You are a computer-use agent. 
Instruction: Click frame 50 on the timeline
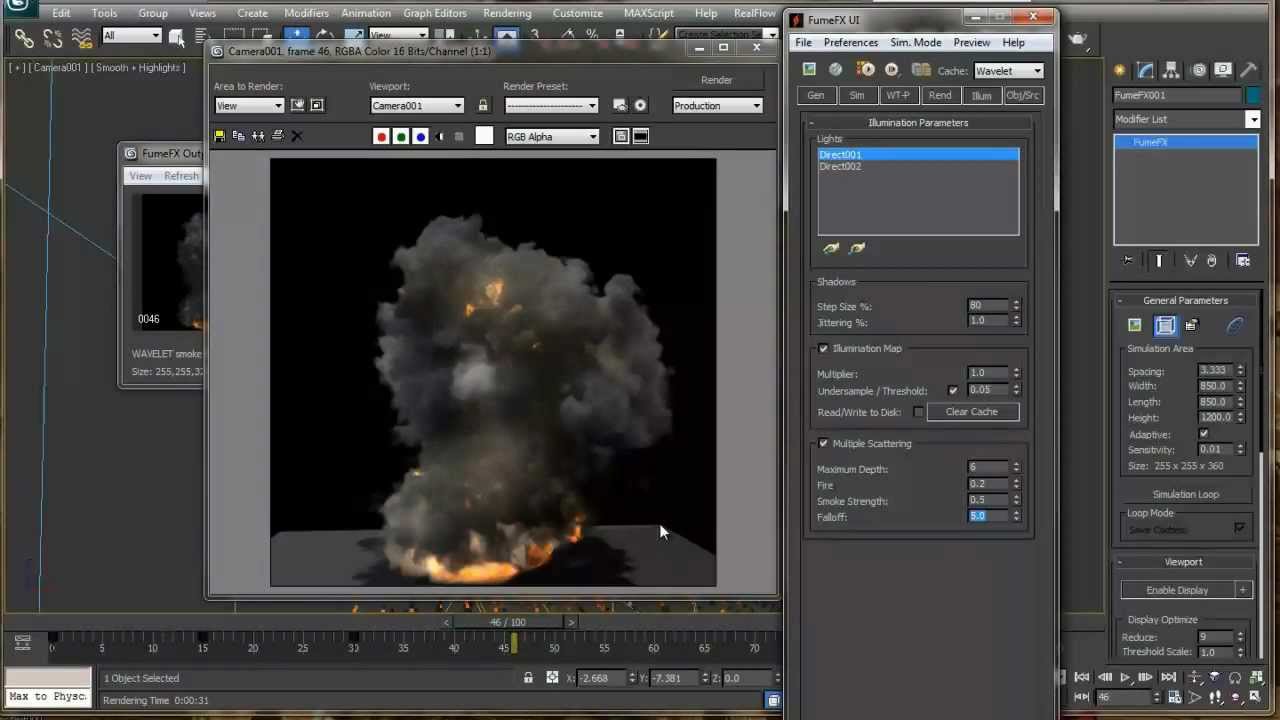coord(553,648)
